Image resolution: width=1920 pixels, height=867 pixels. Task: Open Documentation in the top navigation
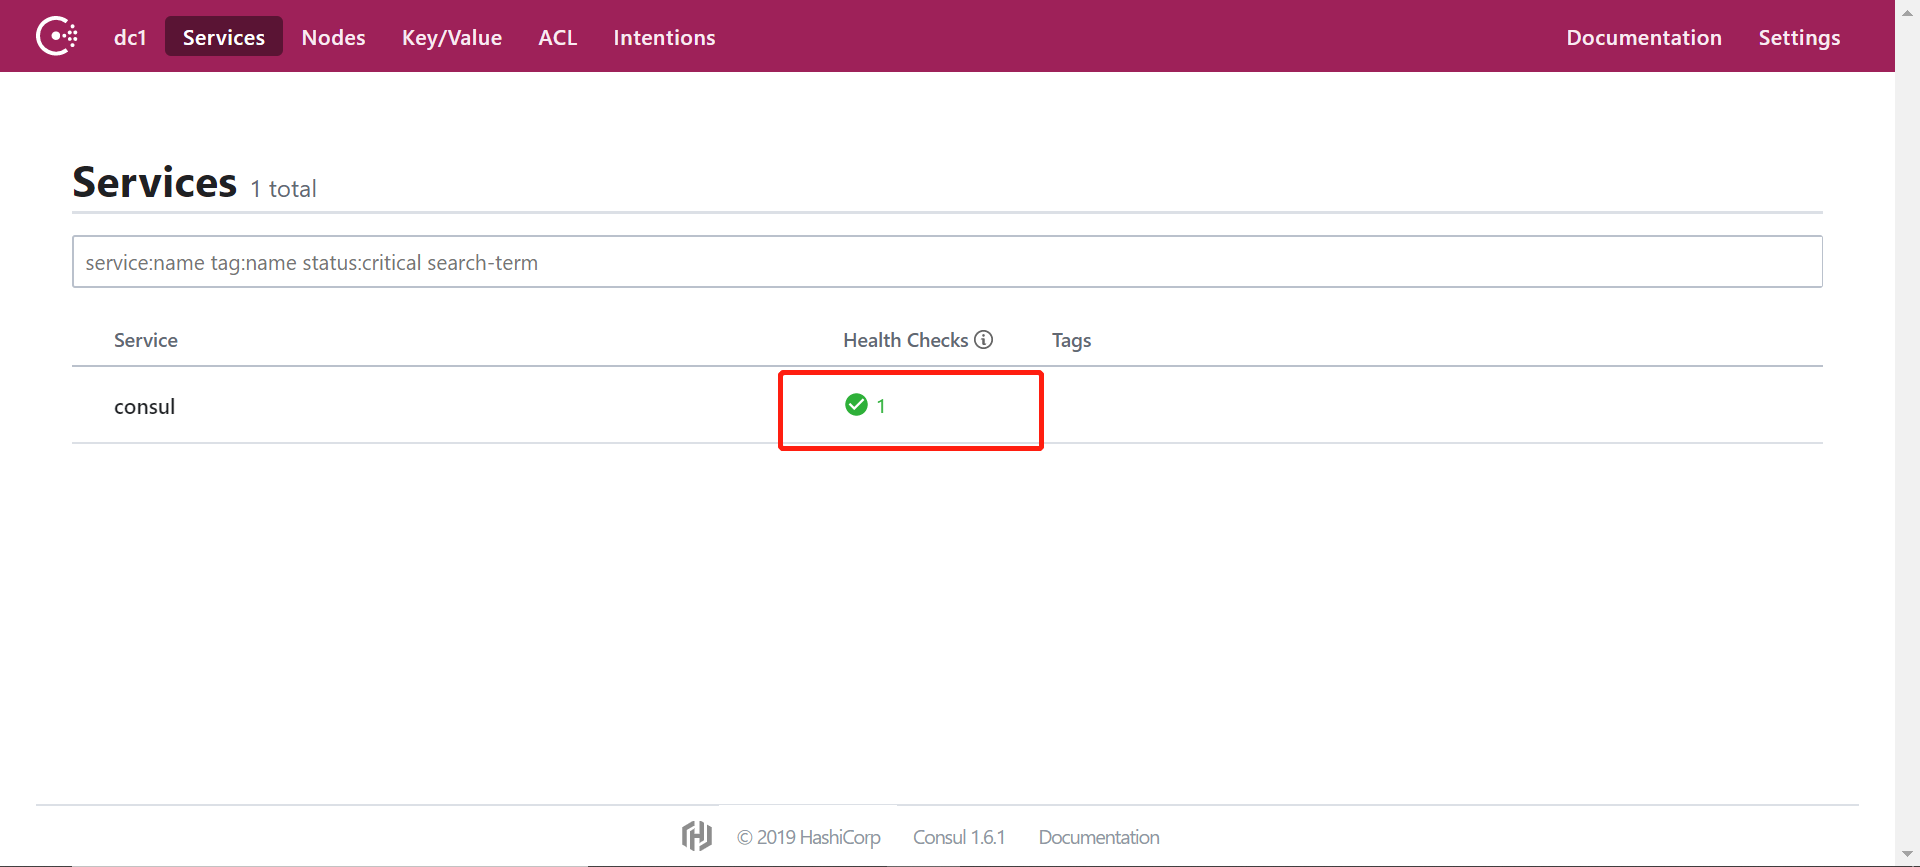[x=1644, y=37]
